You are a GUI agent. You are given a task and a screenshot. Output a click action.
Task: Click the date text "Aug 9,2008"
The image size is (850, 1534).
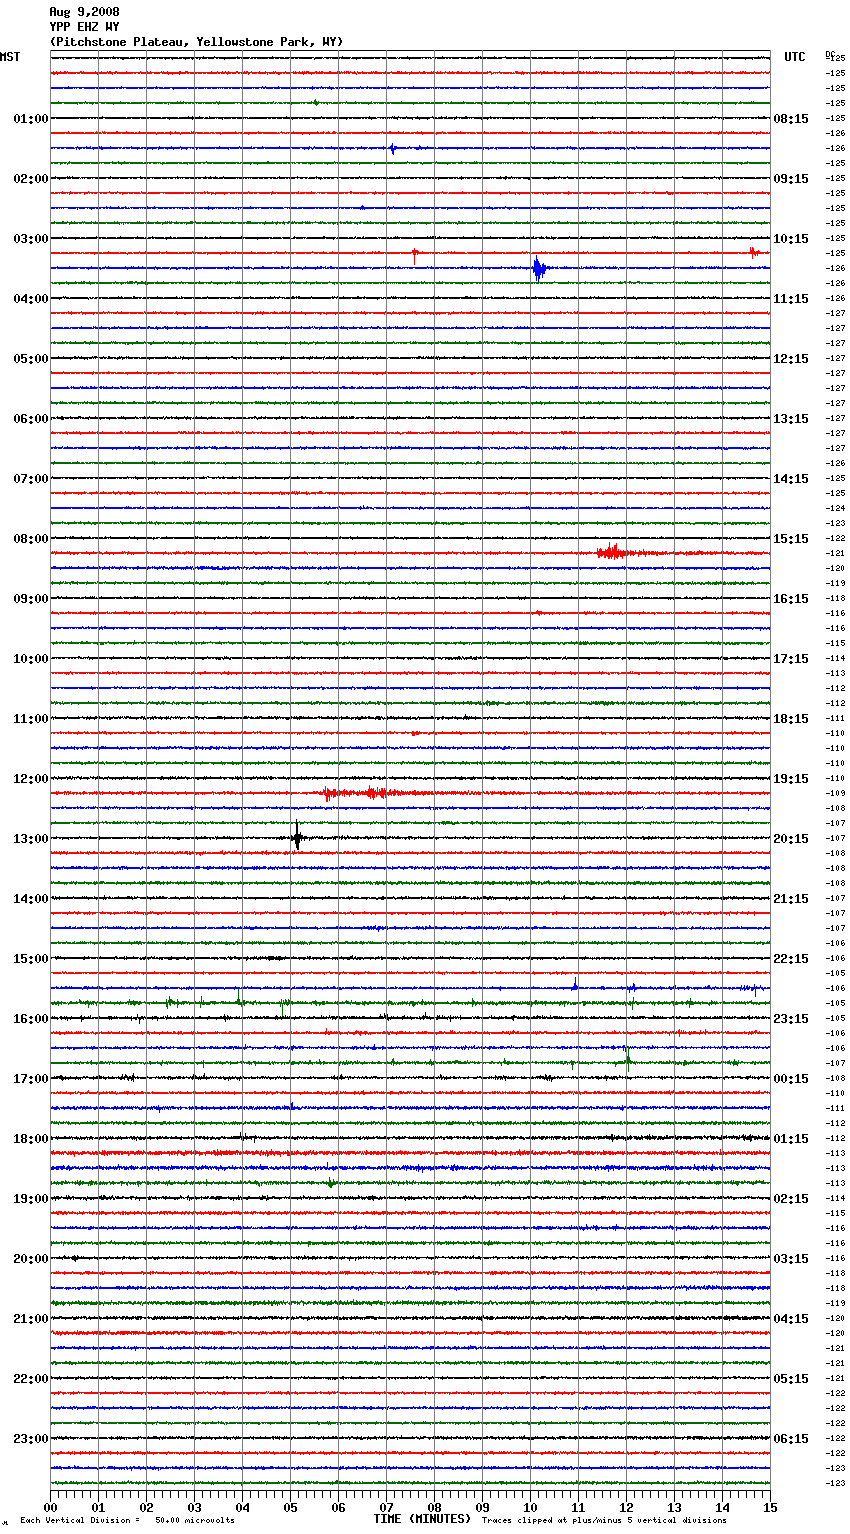84,12
